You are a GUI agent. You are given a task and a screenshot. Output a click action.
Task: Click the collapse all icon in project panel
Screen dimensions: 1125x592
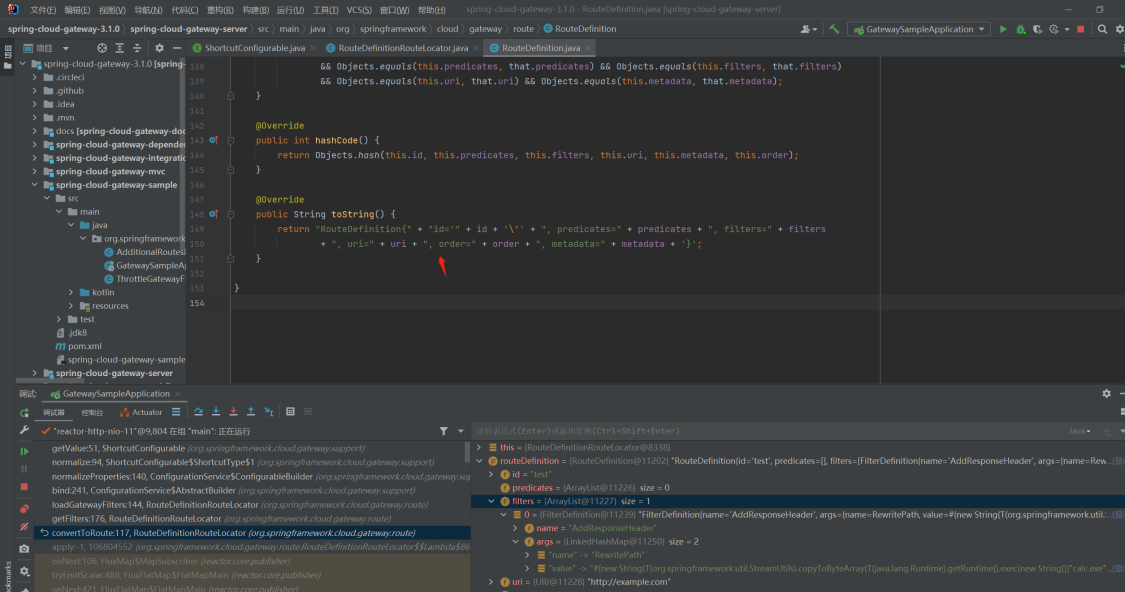(x=137, y=48)
